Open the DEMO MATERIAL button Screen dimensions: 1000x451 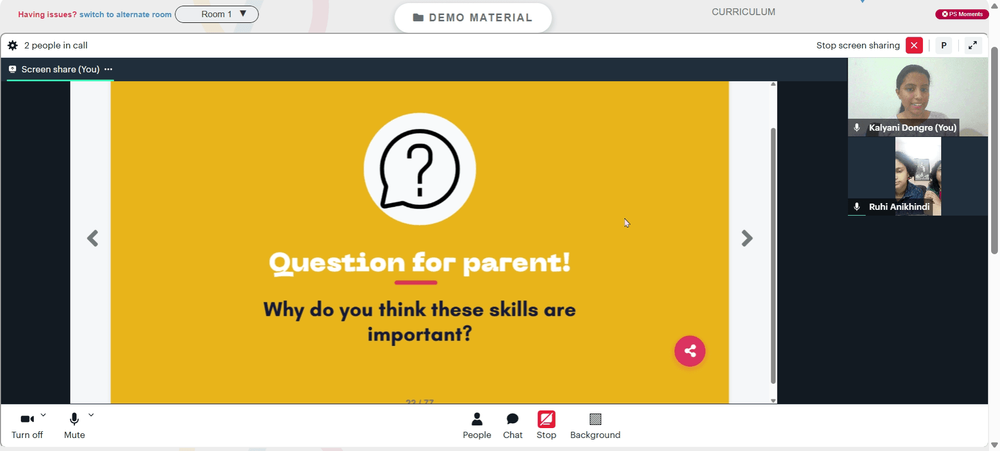pyautogui.click(x=473, y=18)
